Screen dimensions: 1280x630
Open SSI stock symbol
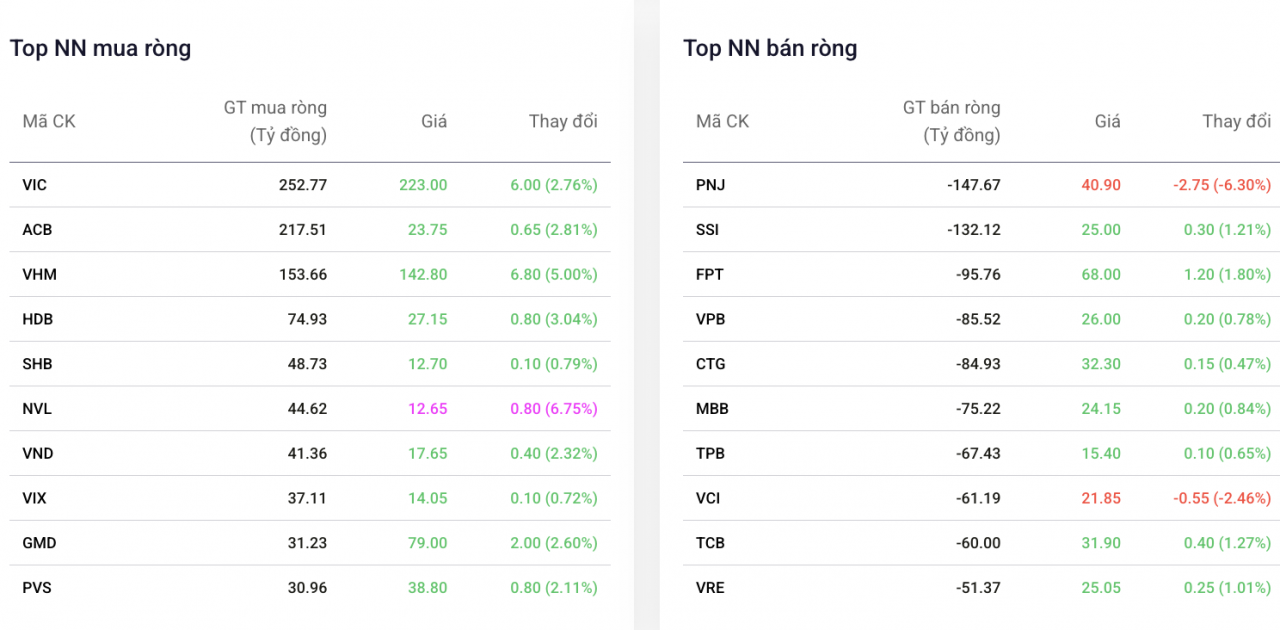(707, 230)
